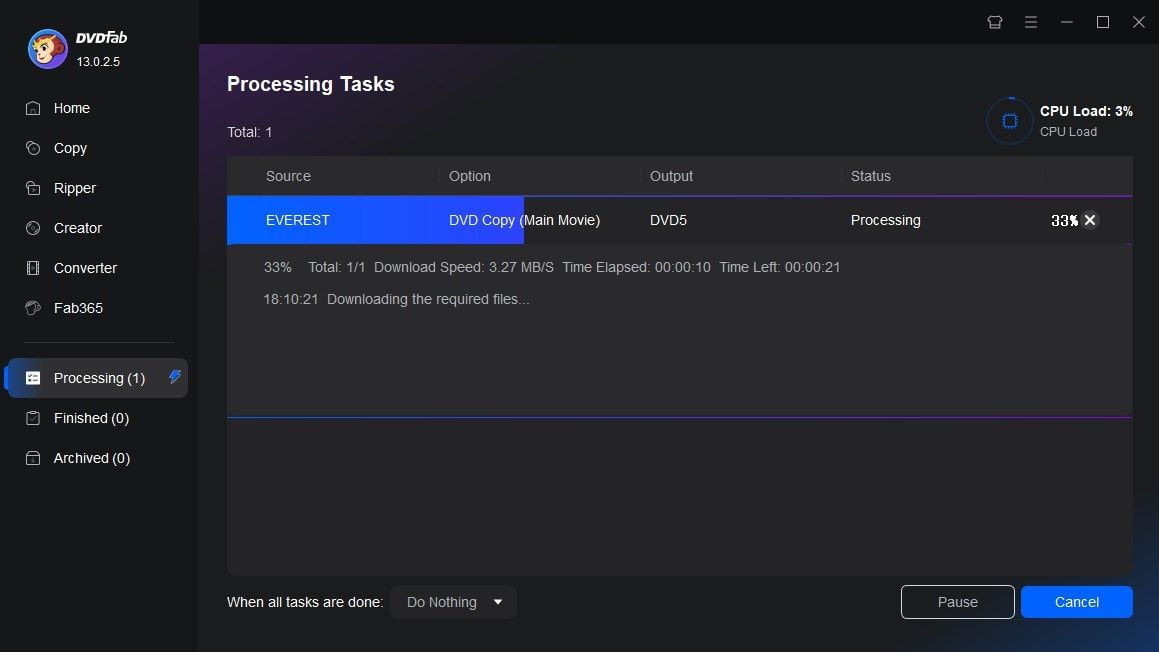Click the Time Elapsed 00:00:10 text

(x=636, y=267)
